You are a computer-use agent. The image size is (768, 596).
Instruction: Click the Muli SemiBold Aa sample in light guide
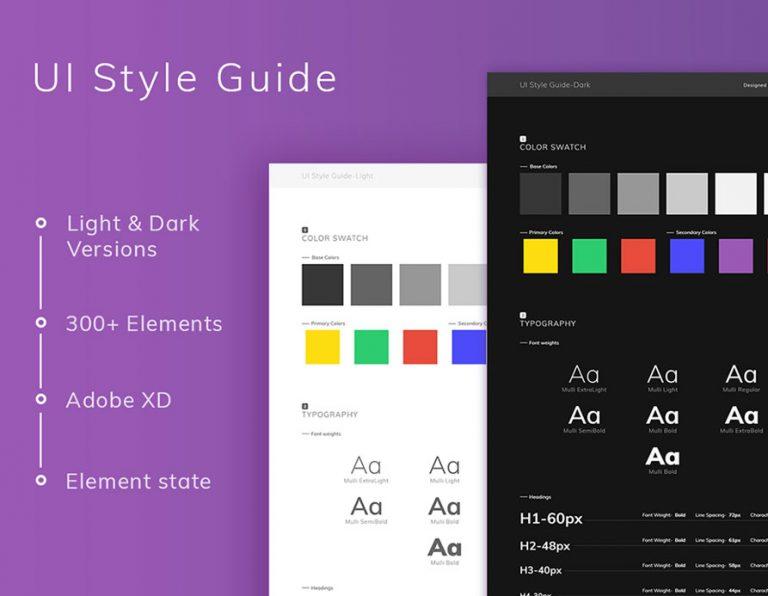(x=366, y=507)
